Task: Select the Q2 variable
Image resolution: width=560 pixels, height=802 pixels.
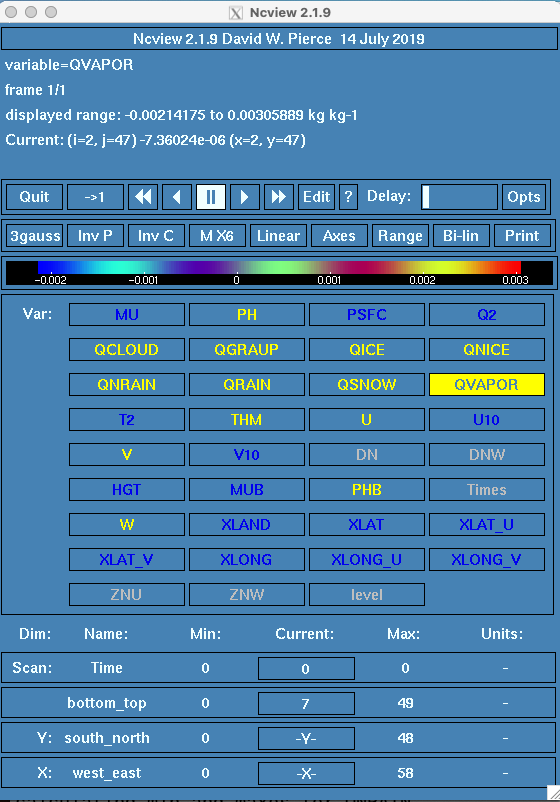Action: coord(487,315)
